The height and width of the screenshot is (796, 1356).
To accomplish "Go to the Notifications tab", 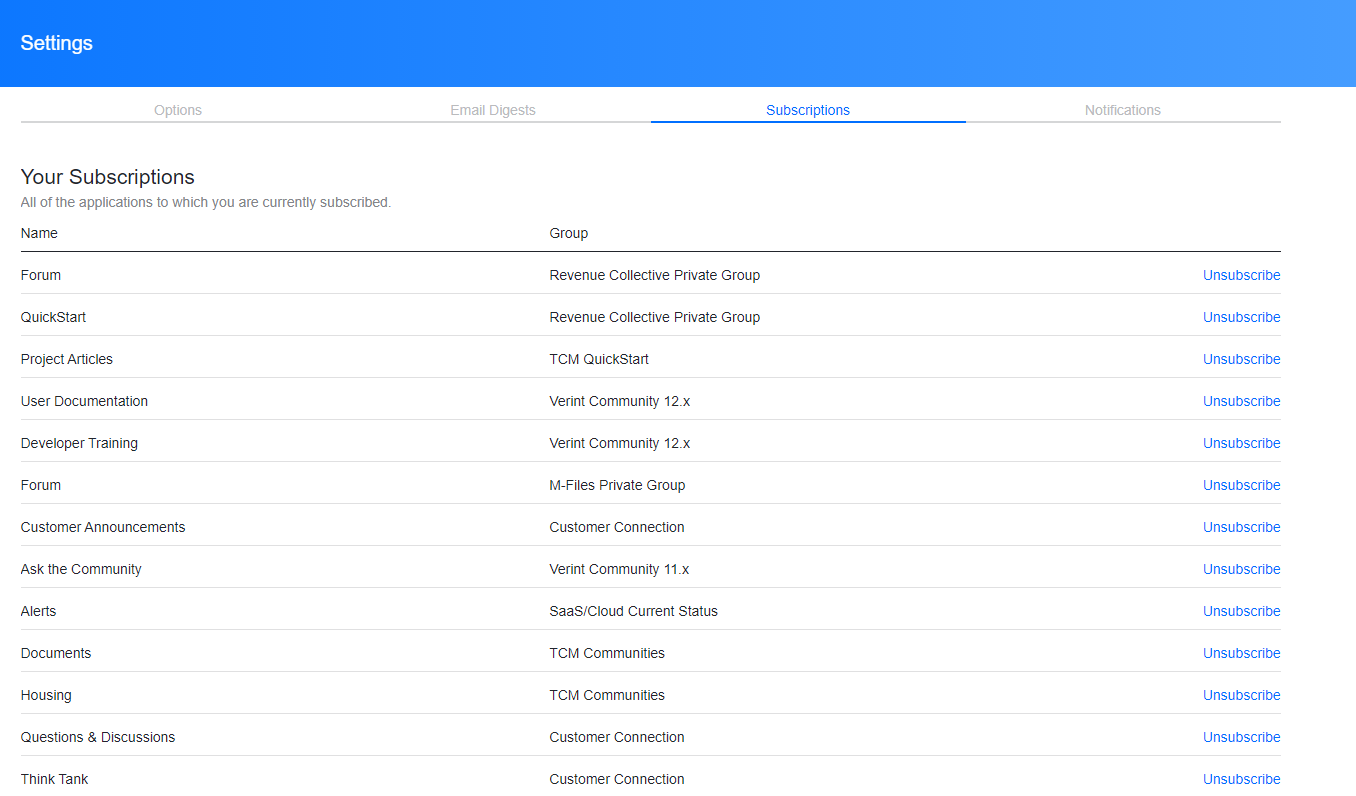I will (1123, 110).
